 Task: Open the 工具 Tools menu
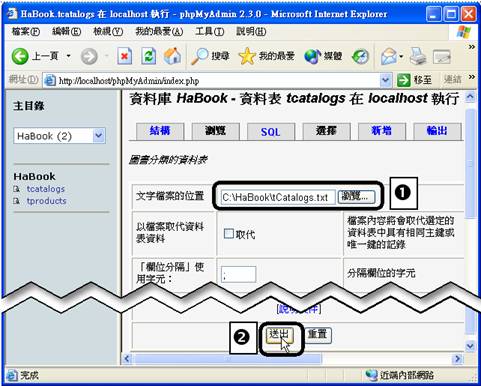(x=209, y=32)
